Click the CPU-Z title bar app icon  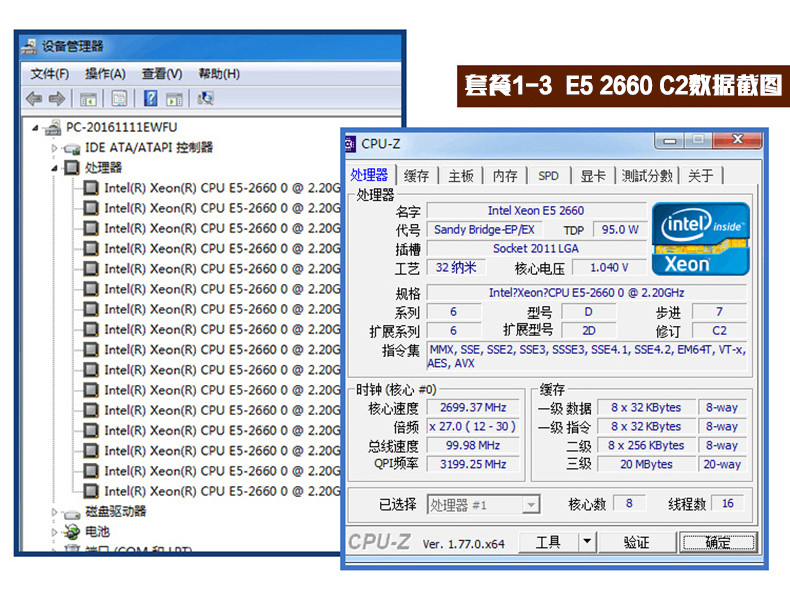coord(350,144)
